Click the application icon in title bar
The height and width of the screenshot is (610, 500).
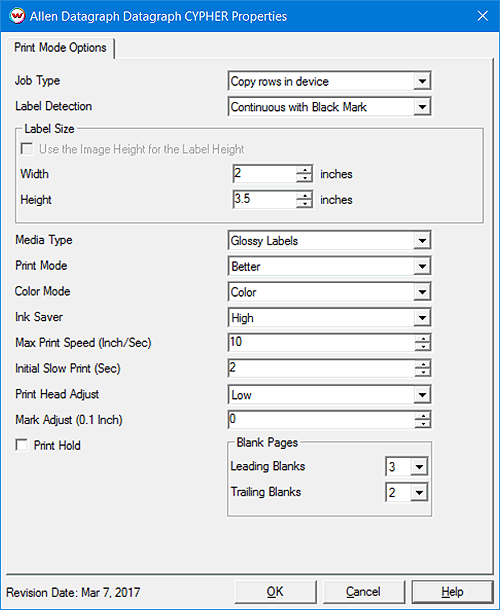coord(17,16)
